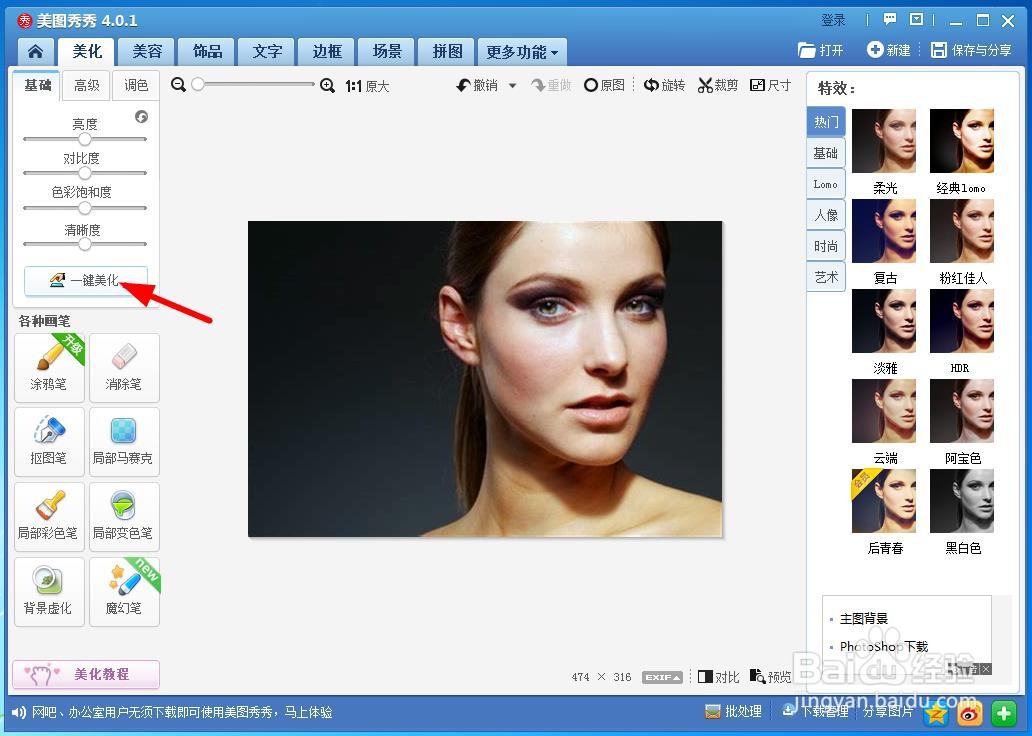
Task: Open the Weibo icon in status bar
Action: [969, 712]
